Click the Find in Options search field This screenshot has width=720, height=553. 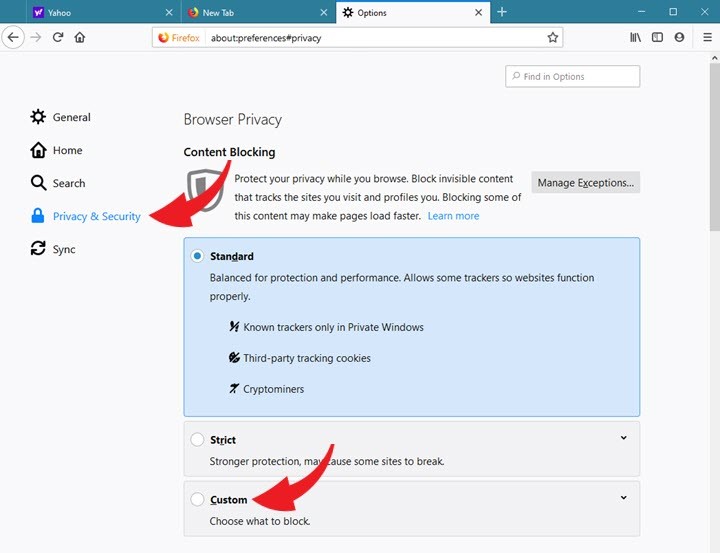pyautogui.click(x=573, y=76)
